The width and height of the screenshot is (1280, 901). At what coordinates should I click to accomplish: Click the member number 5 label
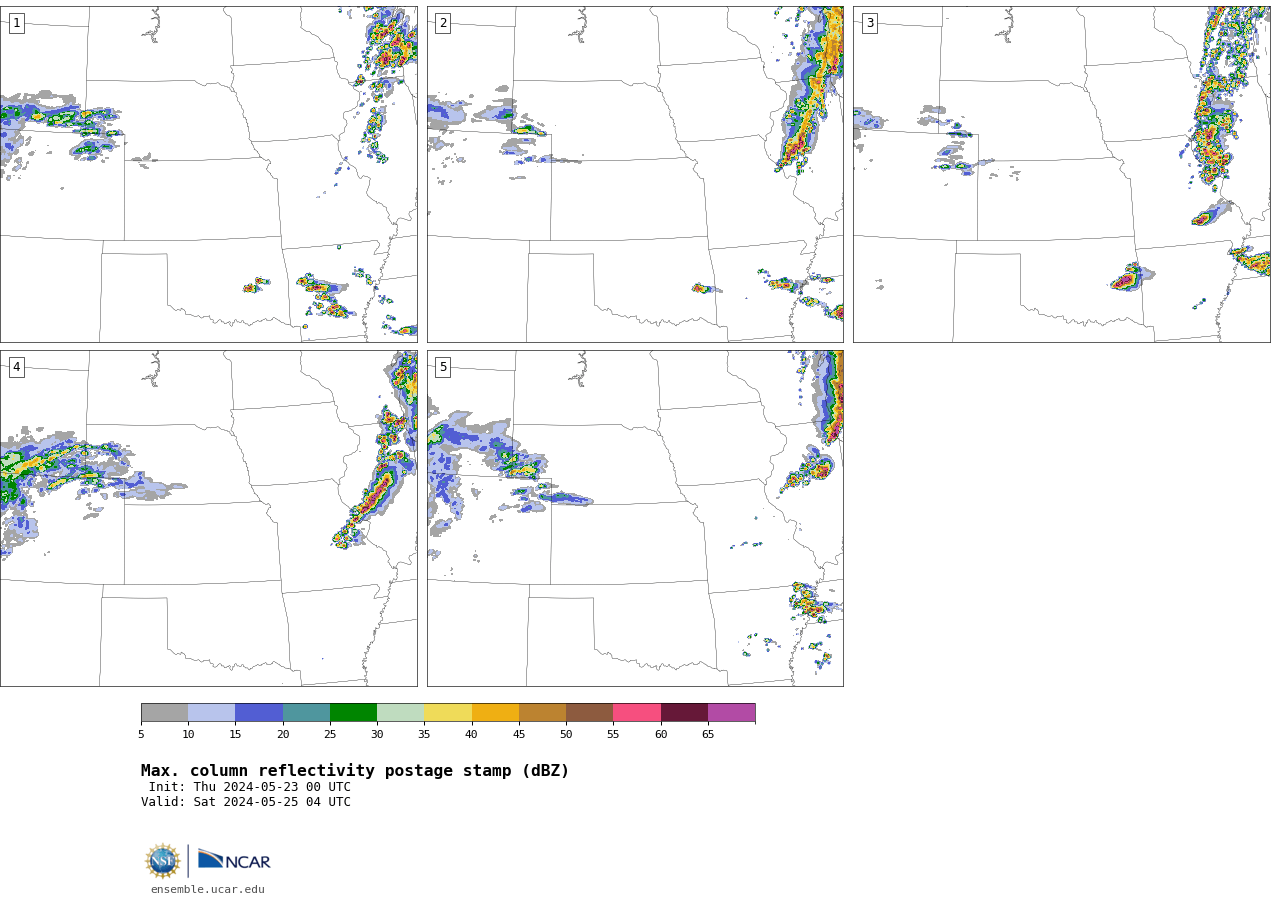443,367
